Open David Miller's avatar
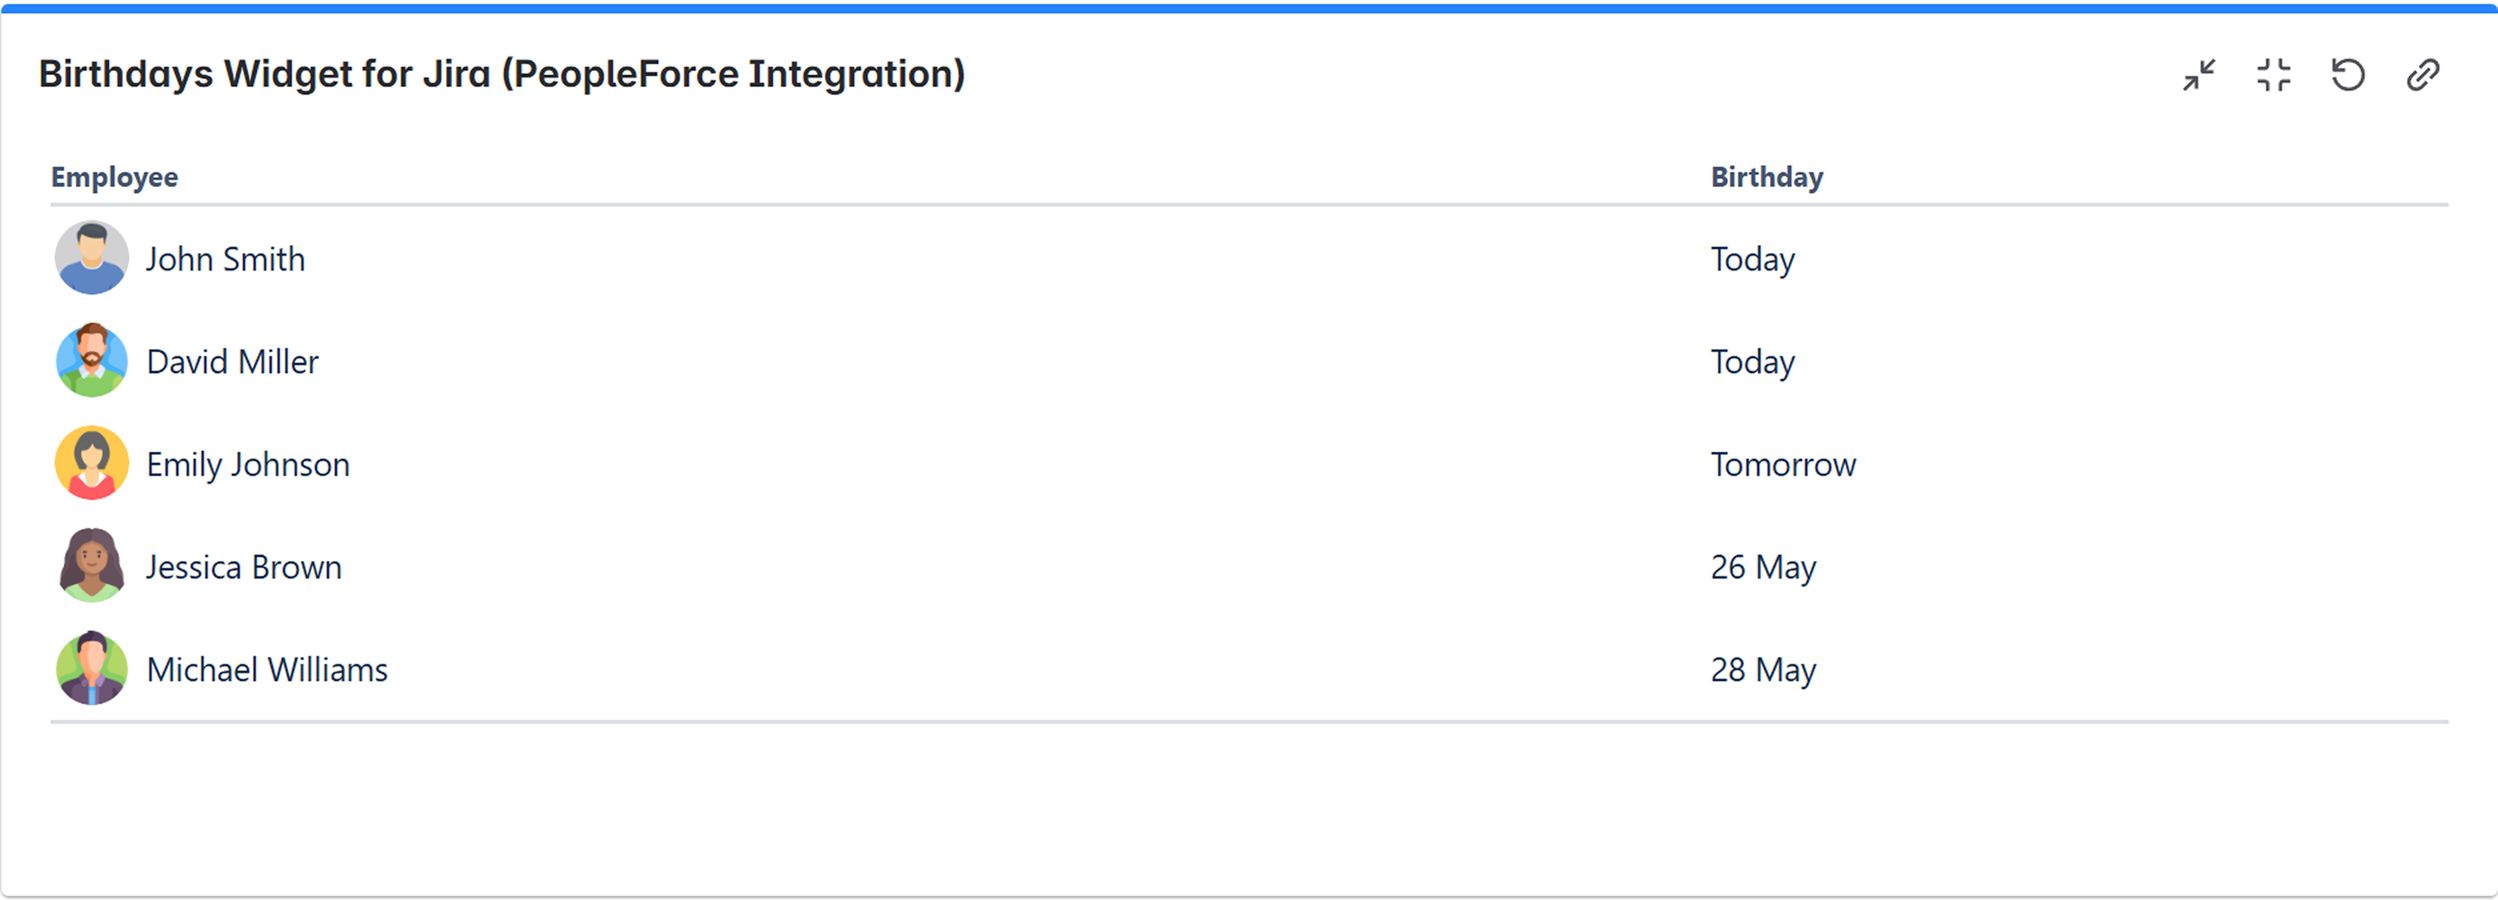 (92, 360)
